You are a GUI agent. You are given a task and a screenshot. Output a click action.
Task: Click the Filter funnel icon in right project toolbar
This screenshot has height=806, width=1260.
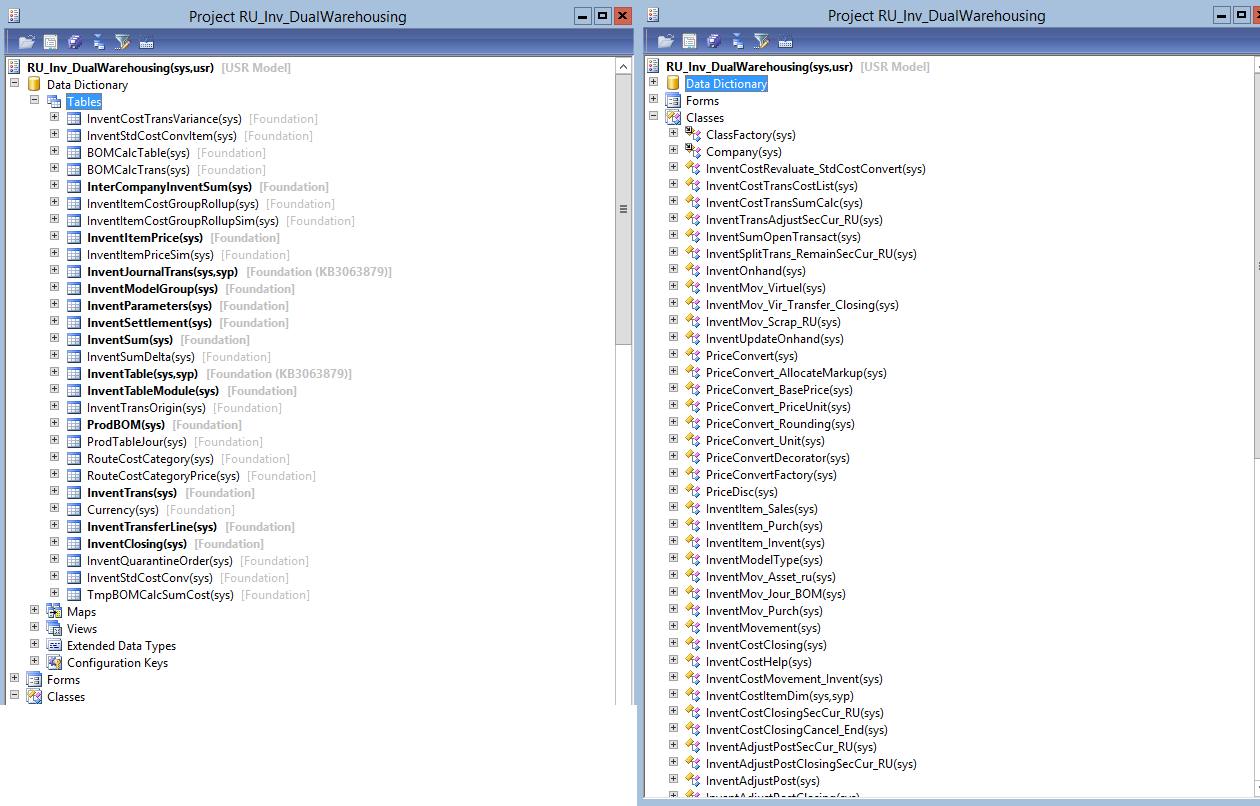(x=761, y=41)
